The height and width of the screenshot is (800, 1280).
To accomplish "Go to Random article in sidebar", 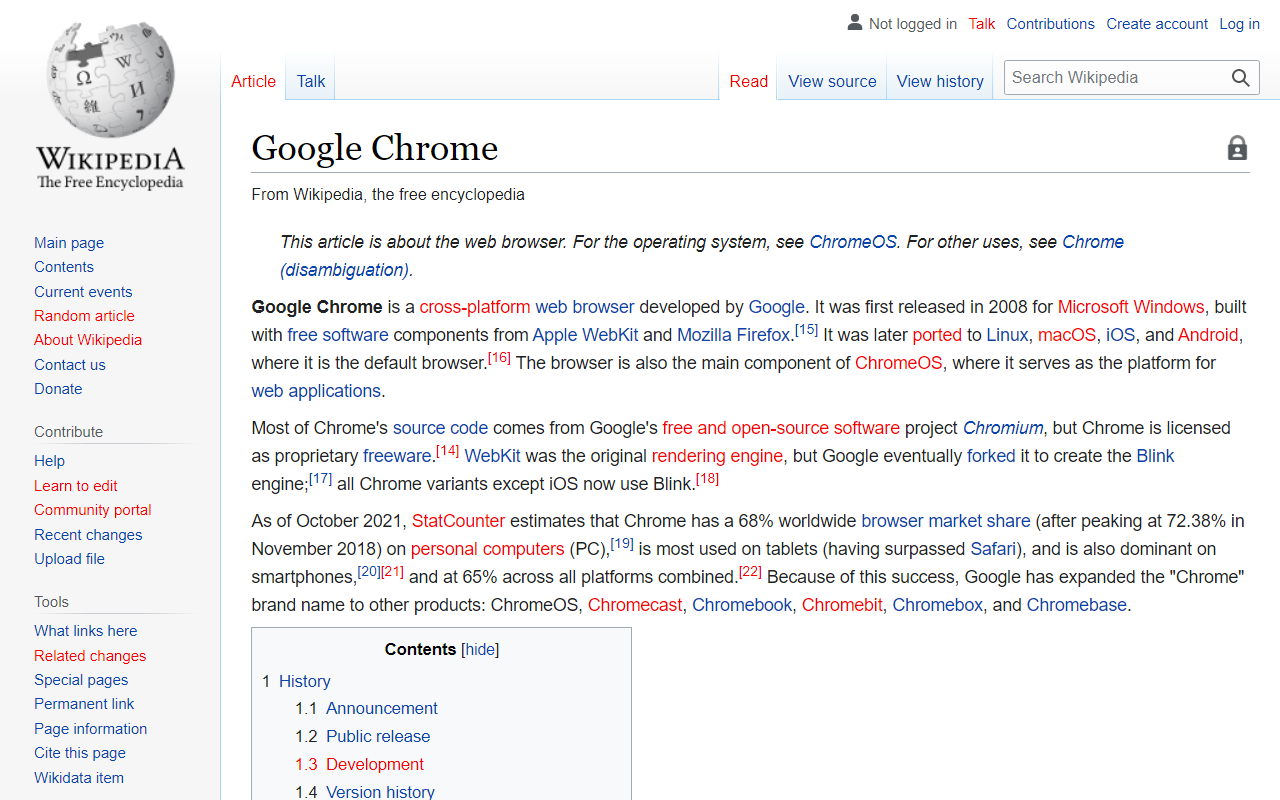I will point(84,315).
